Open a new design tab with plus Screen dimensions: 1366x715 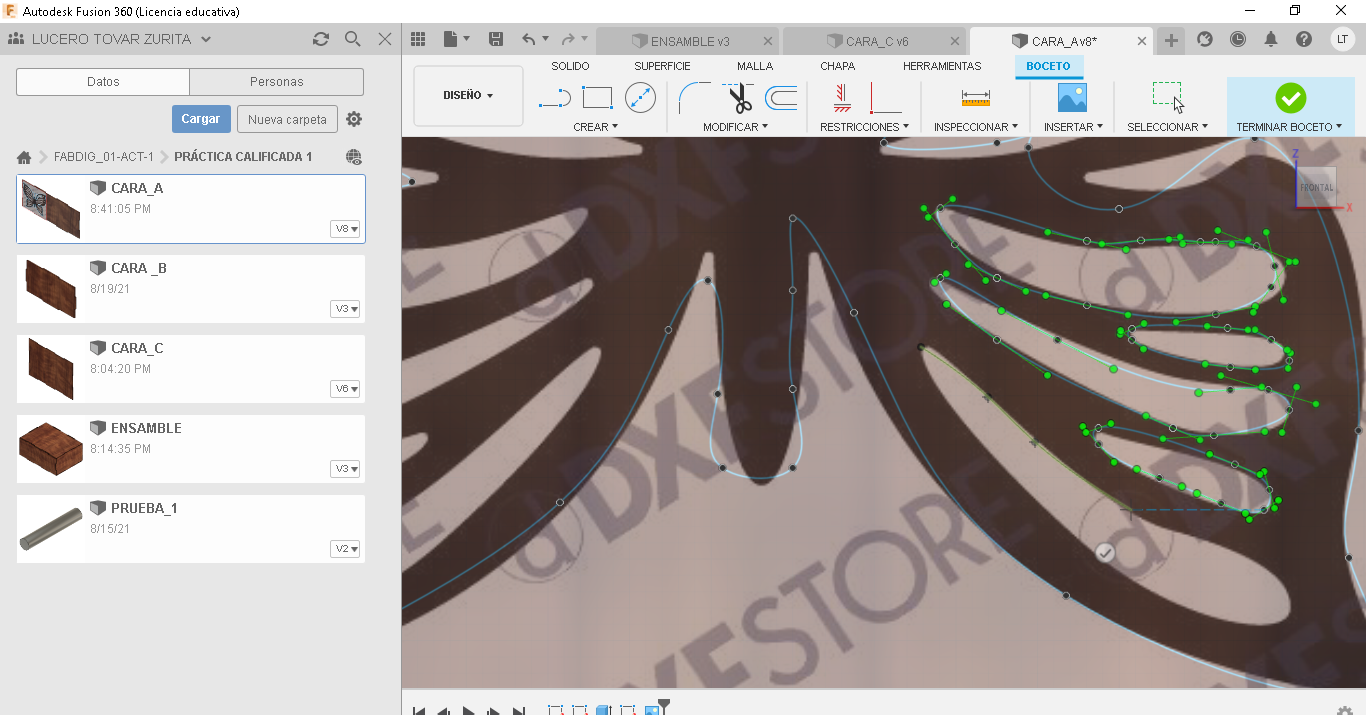click(1171, 41)
